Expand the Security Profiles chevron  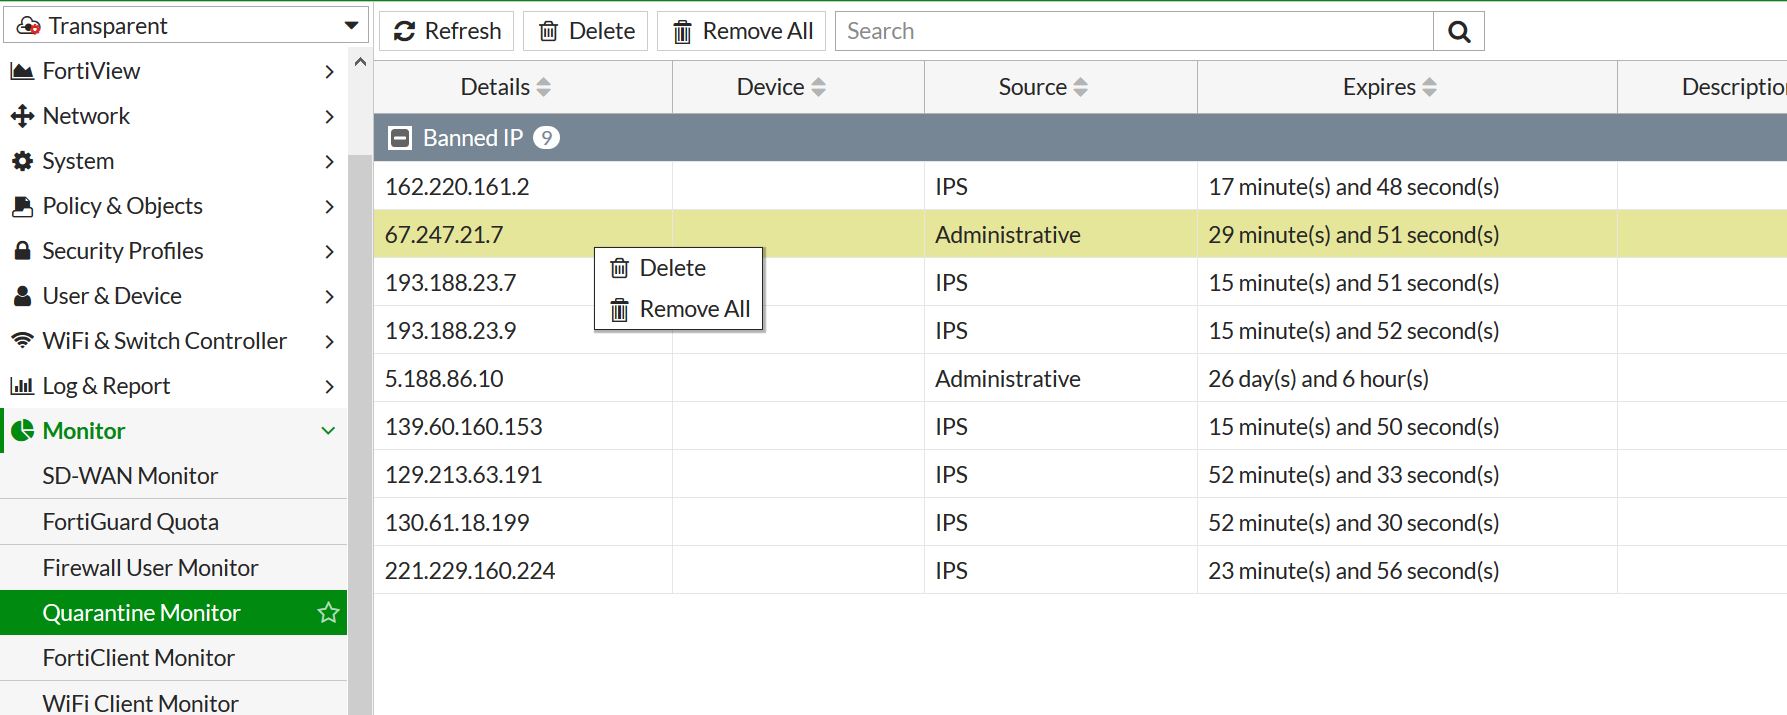click(329, 252)
